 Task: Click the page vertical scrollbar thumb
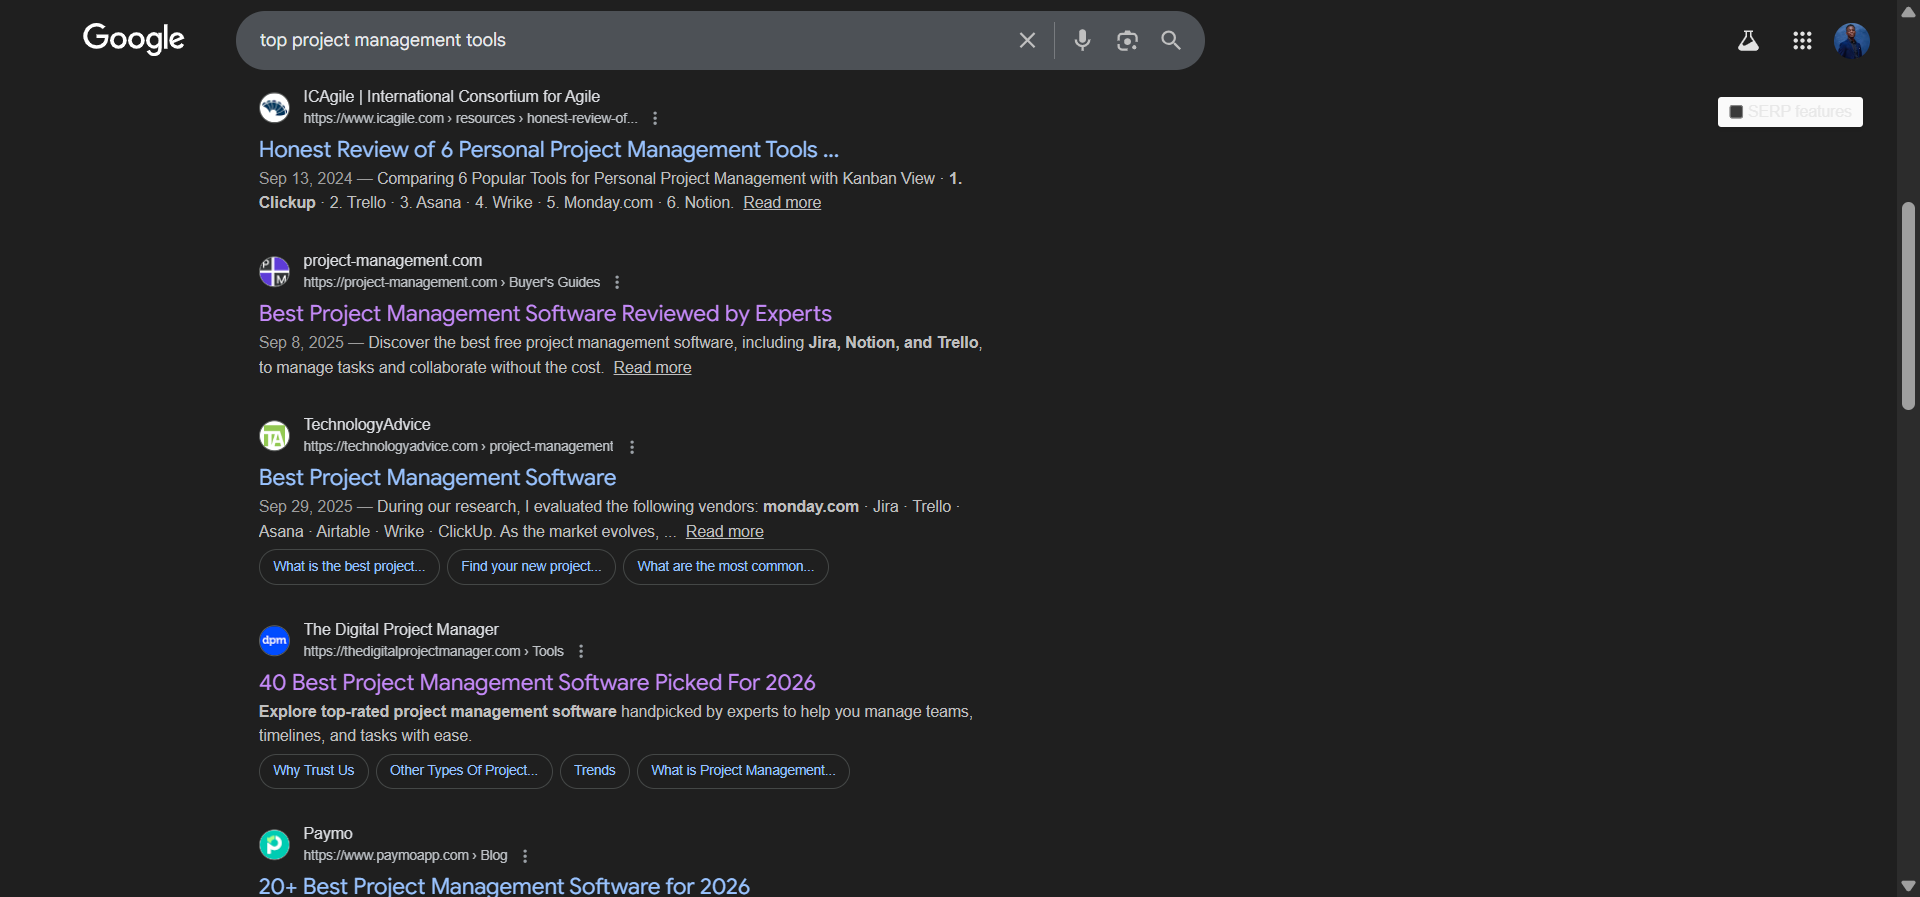coord(1908,306)
